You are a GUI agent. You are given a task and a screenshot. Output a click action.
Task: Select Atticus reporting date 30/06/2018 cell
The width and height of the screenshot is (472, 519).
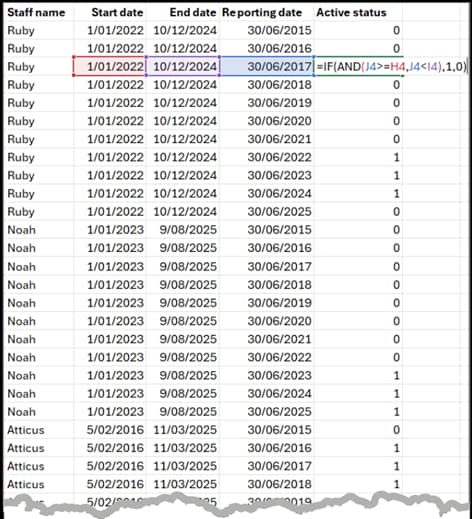coord(267,484)
